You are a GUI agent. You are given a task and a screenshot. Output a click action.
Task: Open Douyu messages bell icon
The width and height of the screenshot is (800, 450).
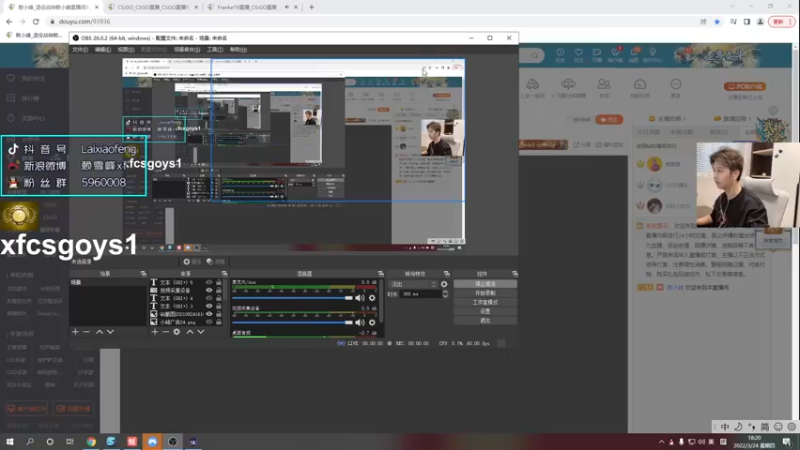point(634,53)
